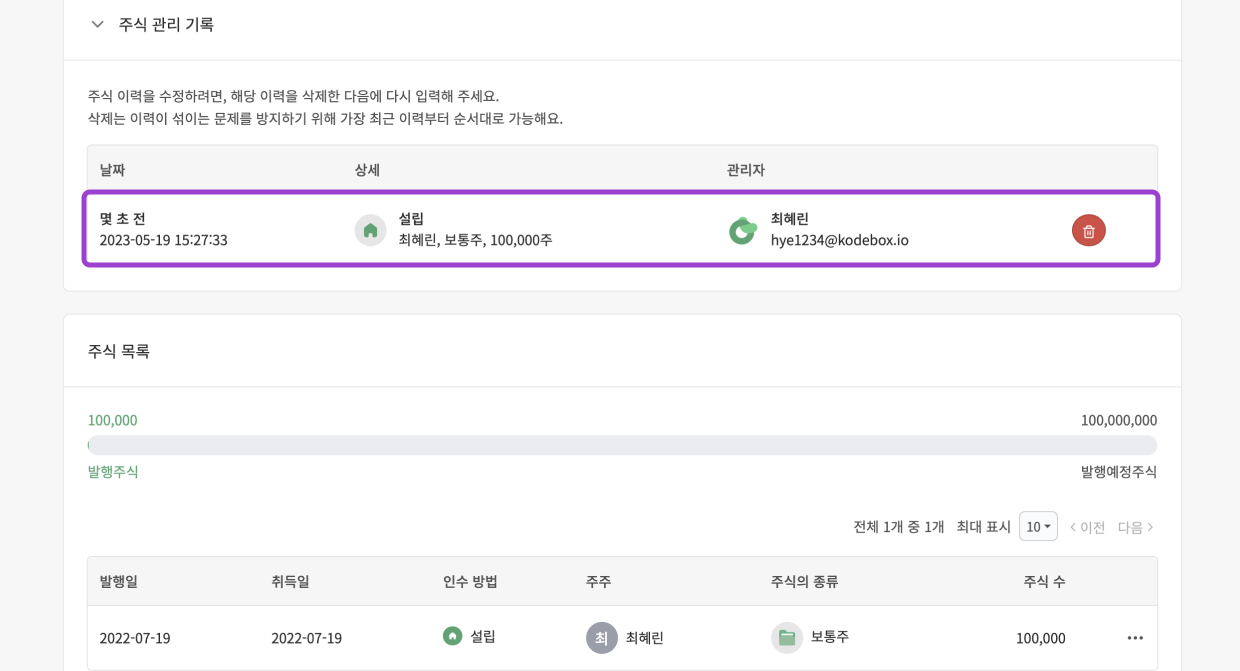1240x671 pixels.
Task: Click the gray 최 shareholder avatar
Action: pos(601,638)
